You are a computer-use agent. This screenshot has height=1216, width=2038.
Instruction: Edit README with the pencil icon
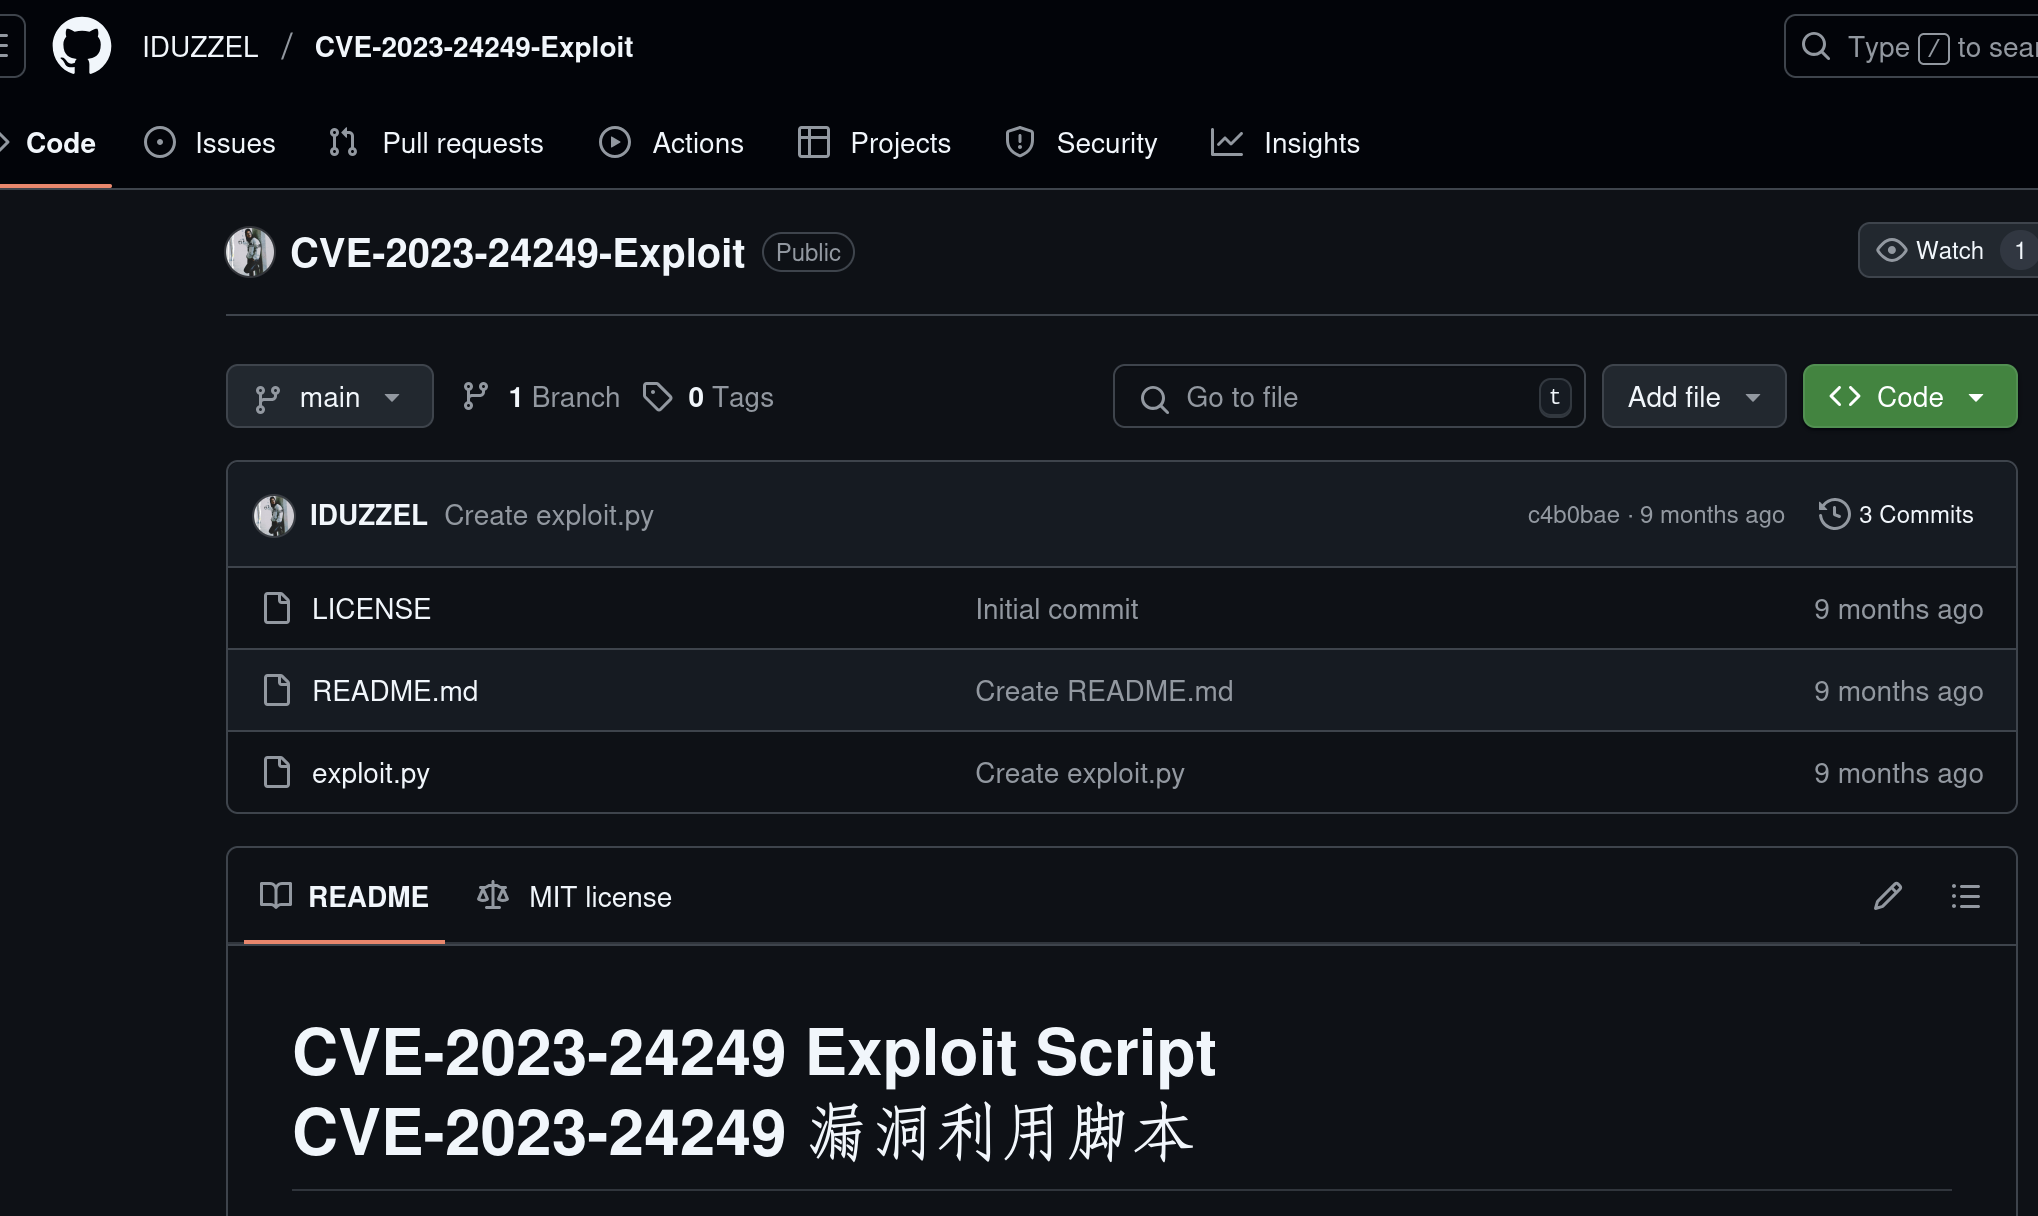tap(1887, 896)
